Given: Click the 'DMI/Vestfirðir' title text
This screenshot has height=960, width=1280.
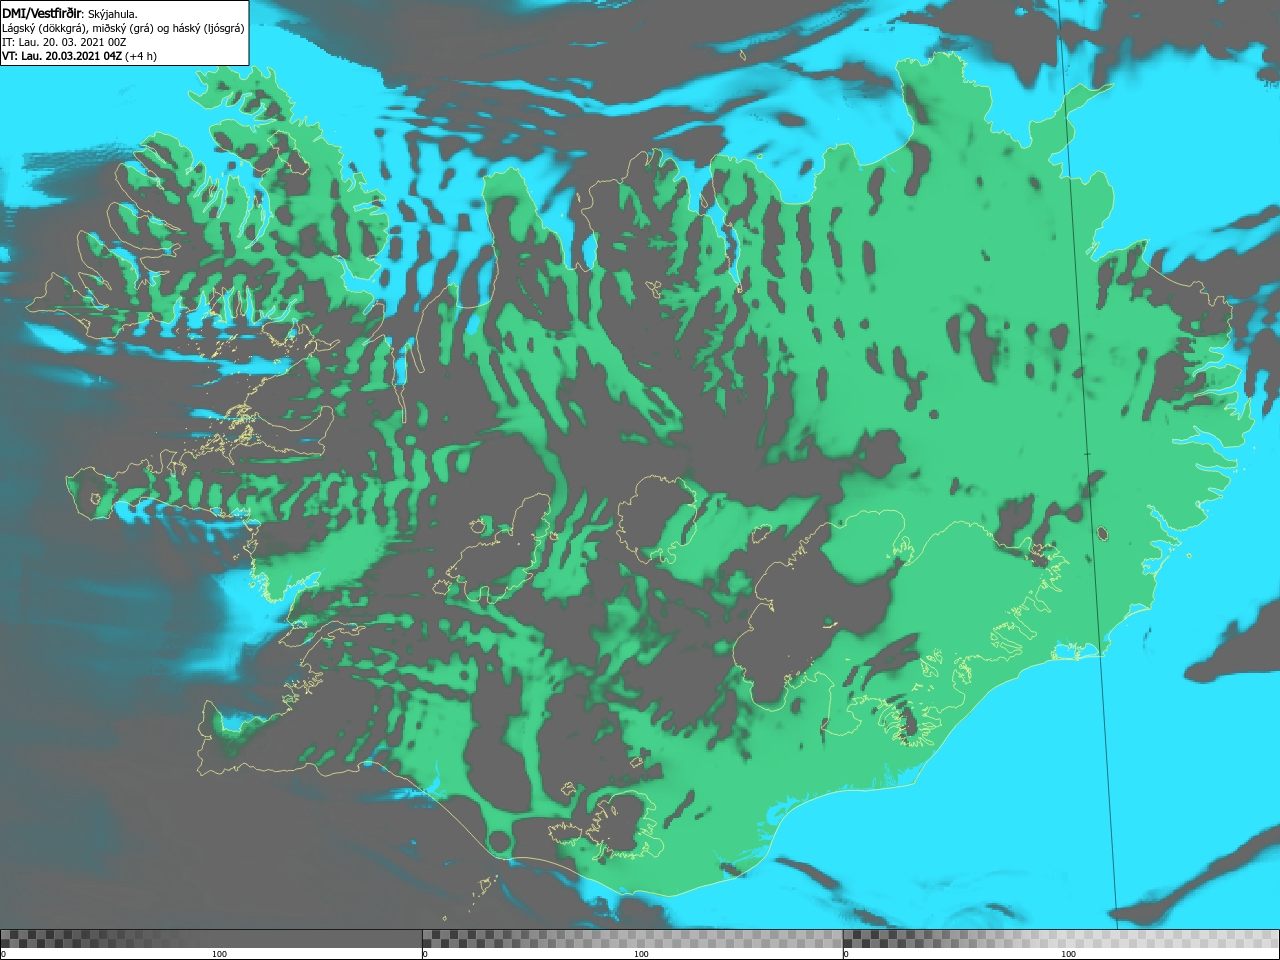Looking at the screenshot, I should coord(42,13).
